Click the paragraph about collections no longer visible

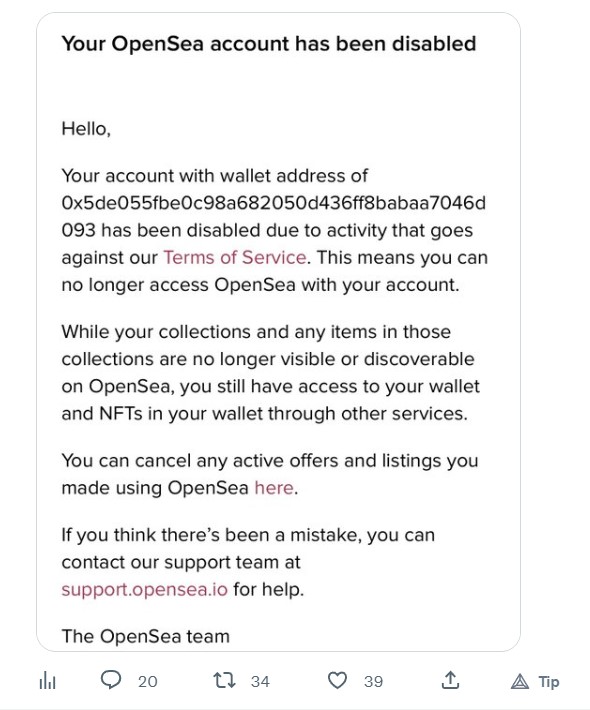point(270,373)
